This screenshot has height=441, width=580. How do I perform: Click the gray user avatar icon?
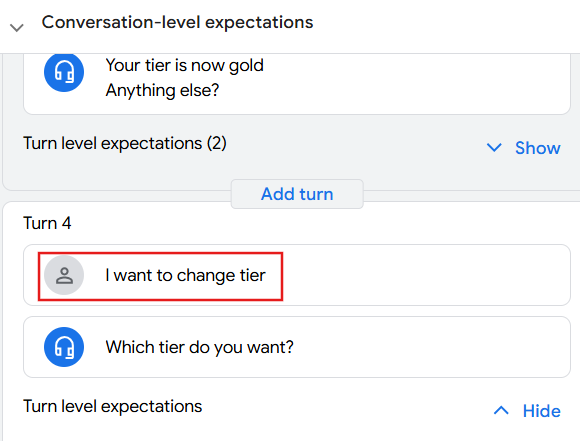(x=64, y=275)
